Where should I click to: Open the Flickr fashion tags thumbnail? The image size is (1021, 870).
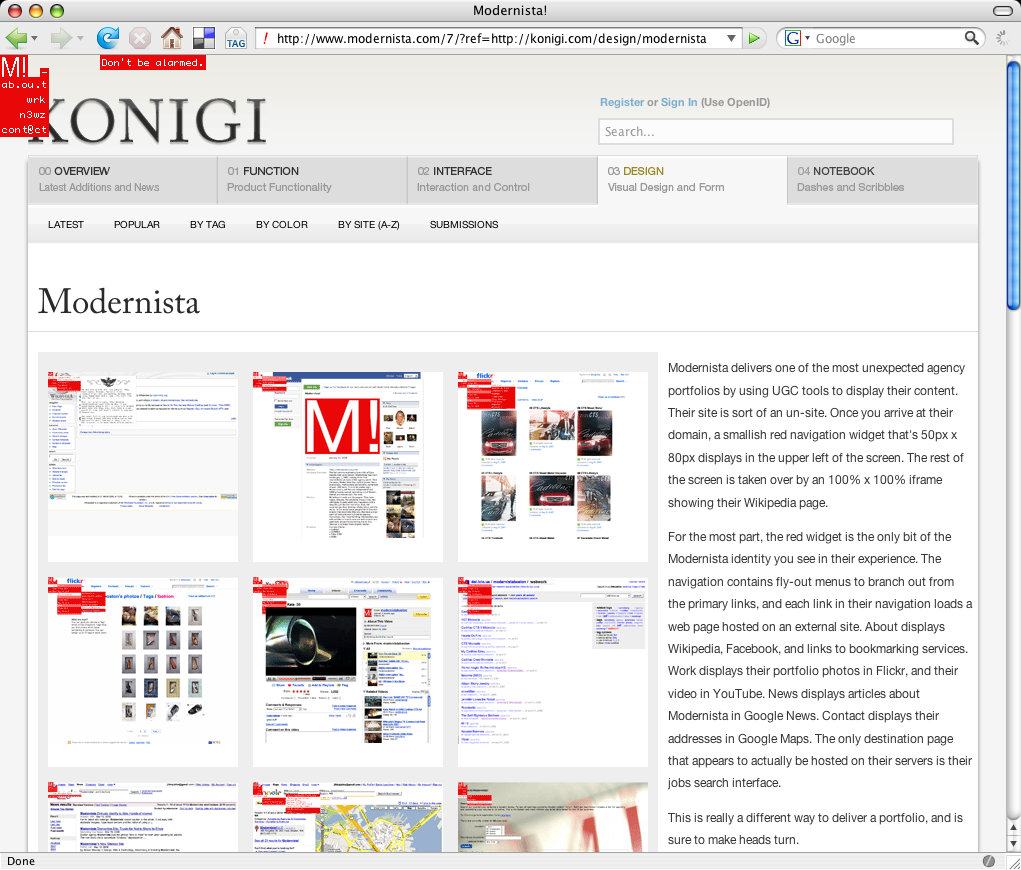(143, 672)
